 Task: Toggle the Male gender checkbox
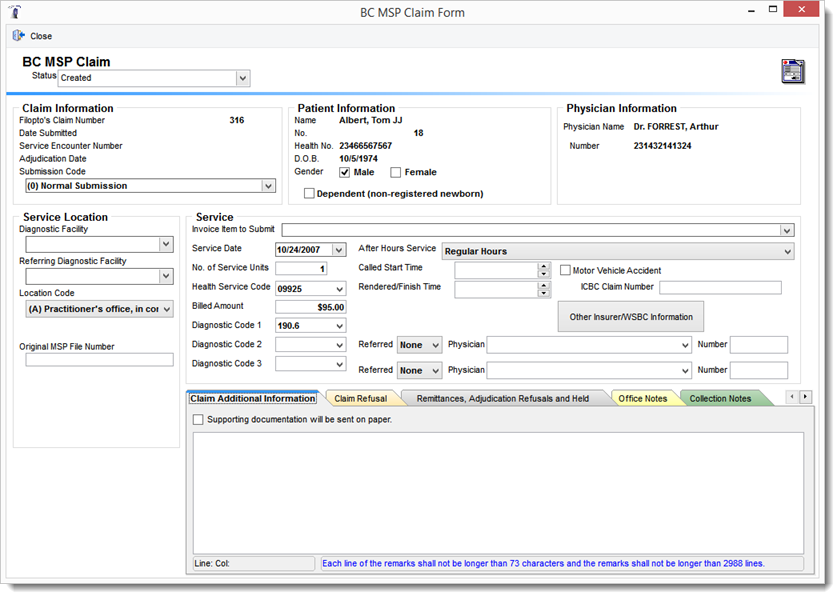[345, 172]
